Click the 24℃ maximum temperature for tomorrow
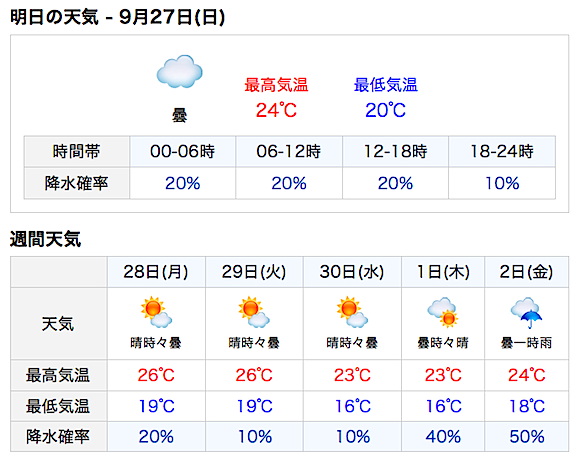576x457 pixels. coord(276,110)
